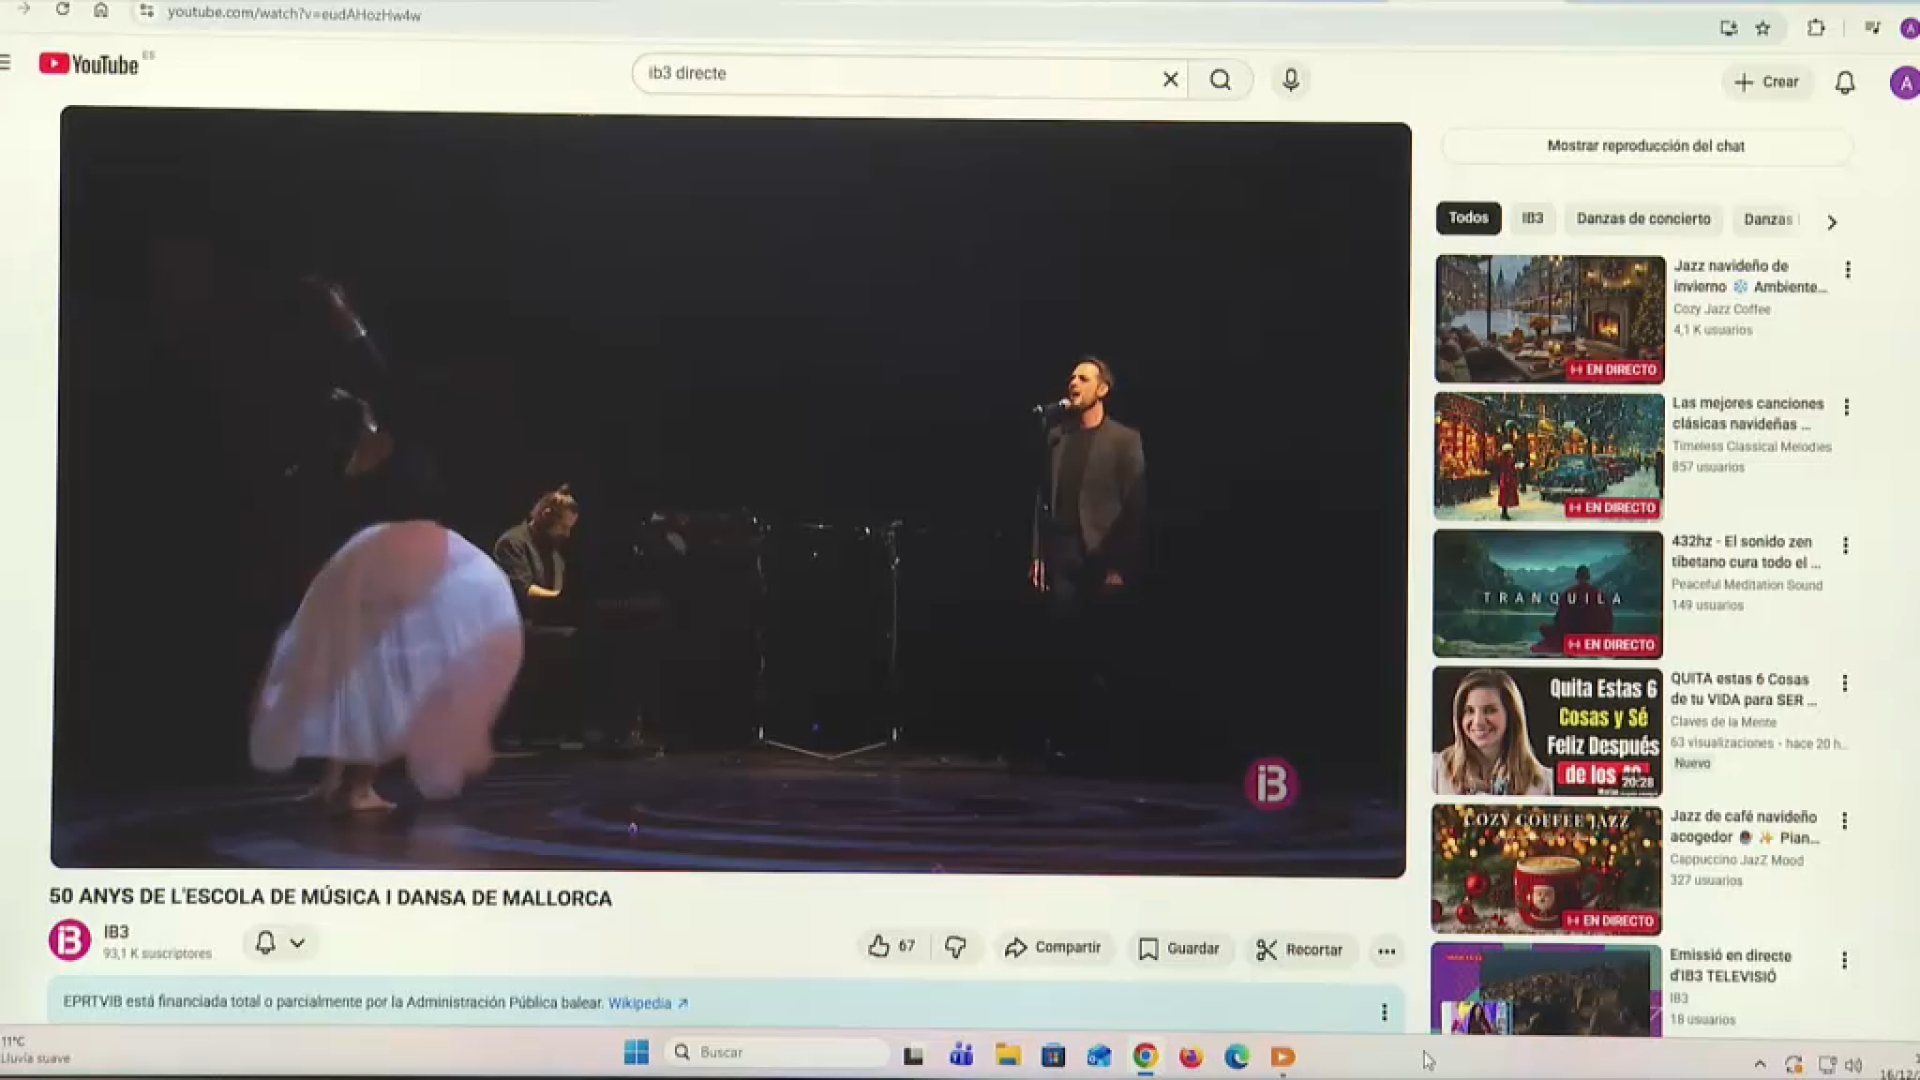Select Danzas de concierto chip

pos(1643,219)
